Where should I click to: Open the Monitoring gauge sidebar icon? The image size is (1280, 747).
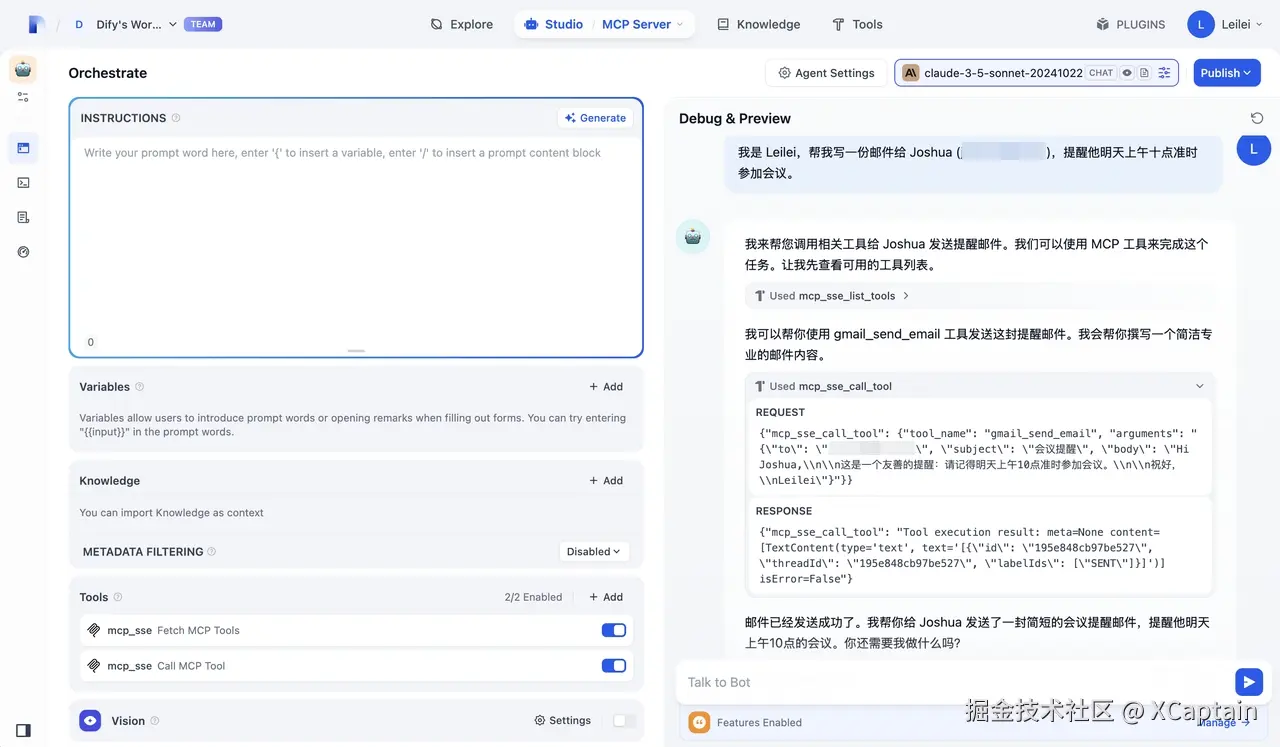[23, 252]
